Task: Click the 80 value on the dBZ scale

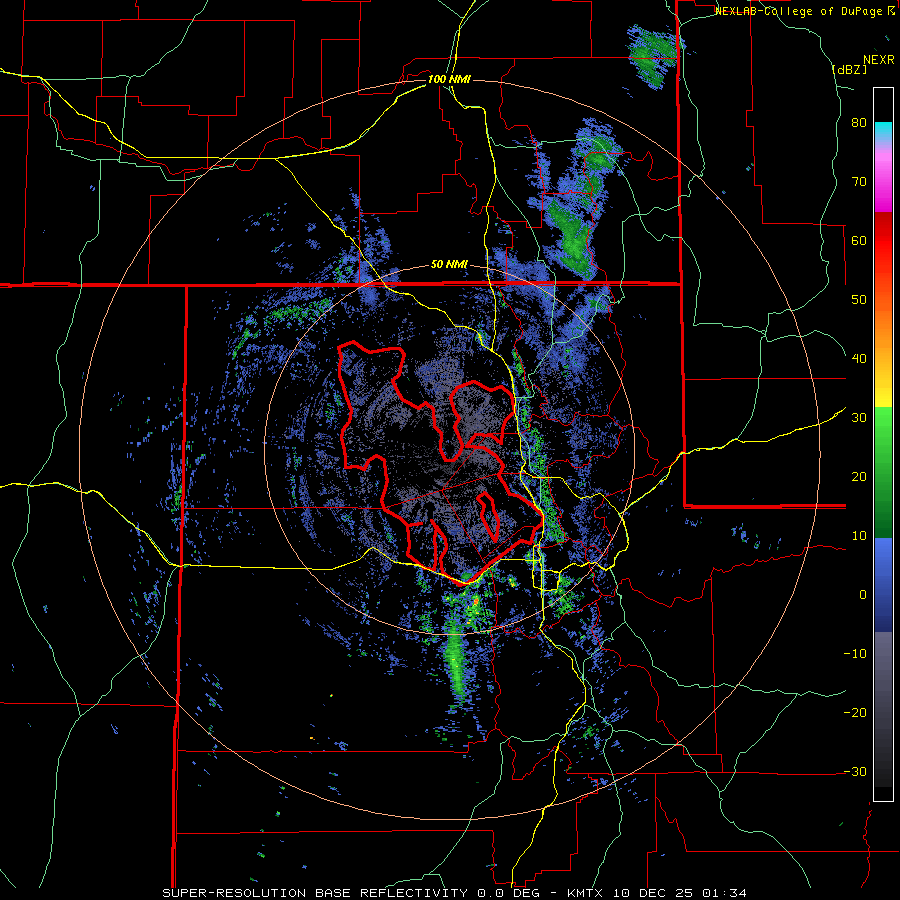Action: tap(859, 123)
